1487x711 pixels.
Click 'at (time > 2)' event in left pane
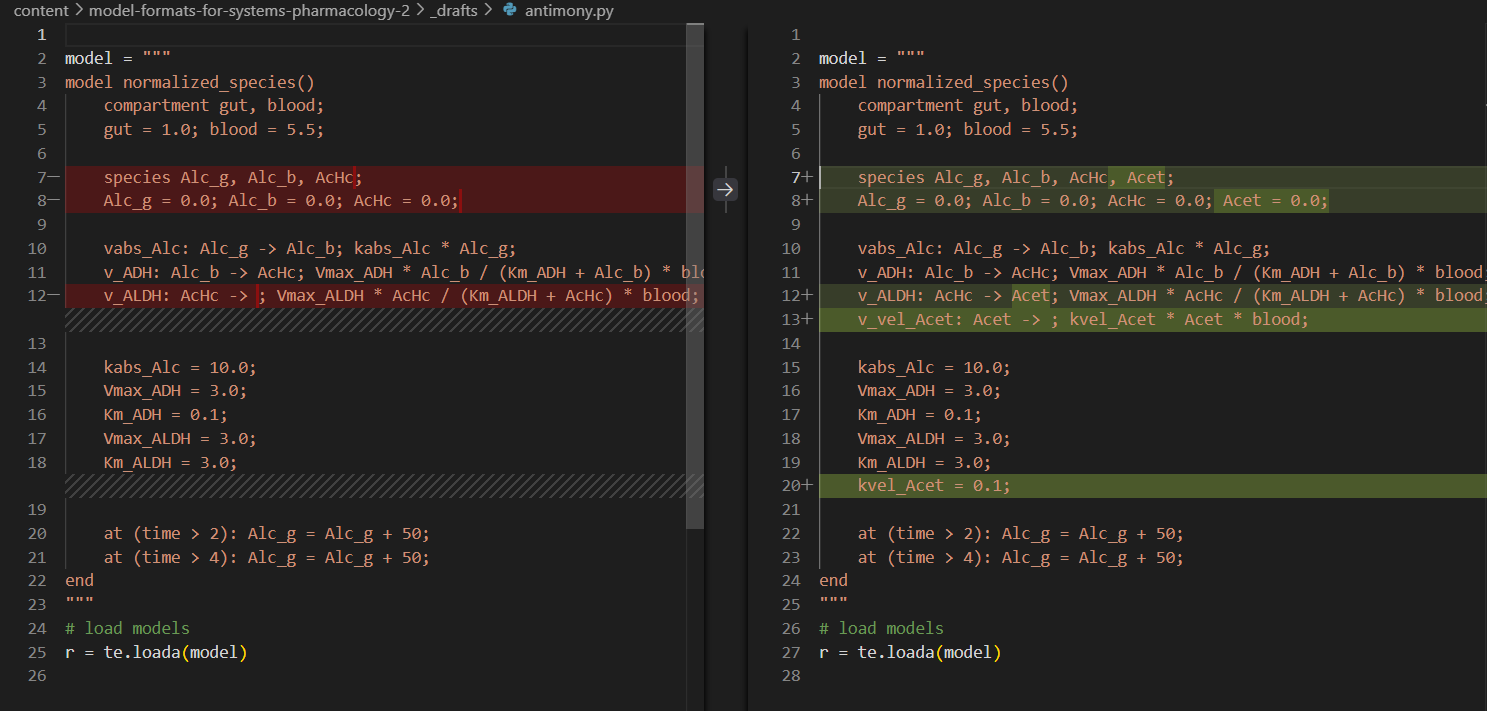(166, 533)
